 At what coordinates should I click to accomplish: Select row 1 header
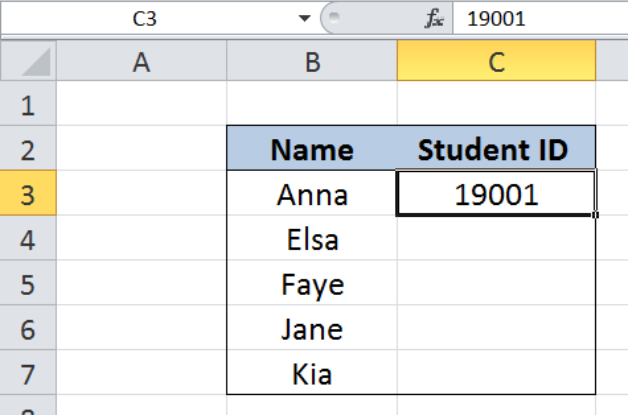click(x=28, y=104)
